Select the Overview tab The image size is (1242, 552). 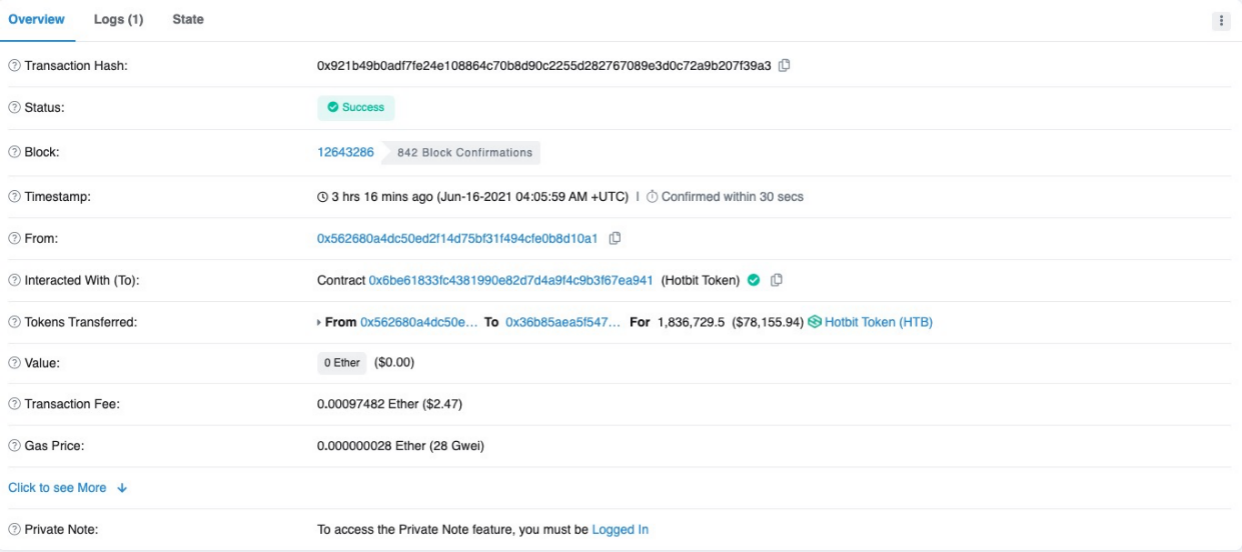pyautogui.click(x=37, y=20)
